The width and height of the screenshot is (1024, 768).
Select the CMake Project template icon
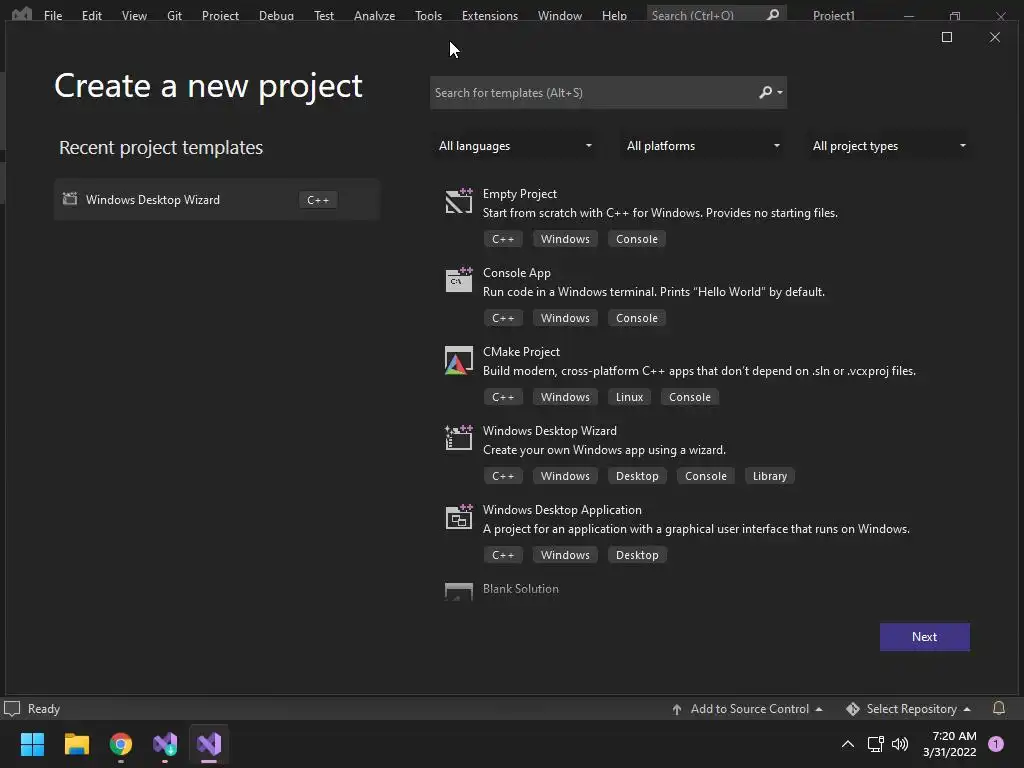[458, 360]
